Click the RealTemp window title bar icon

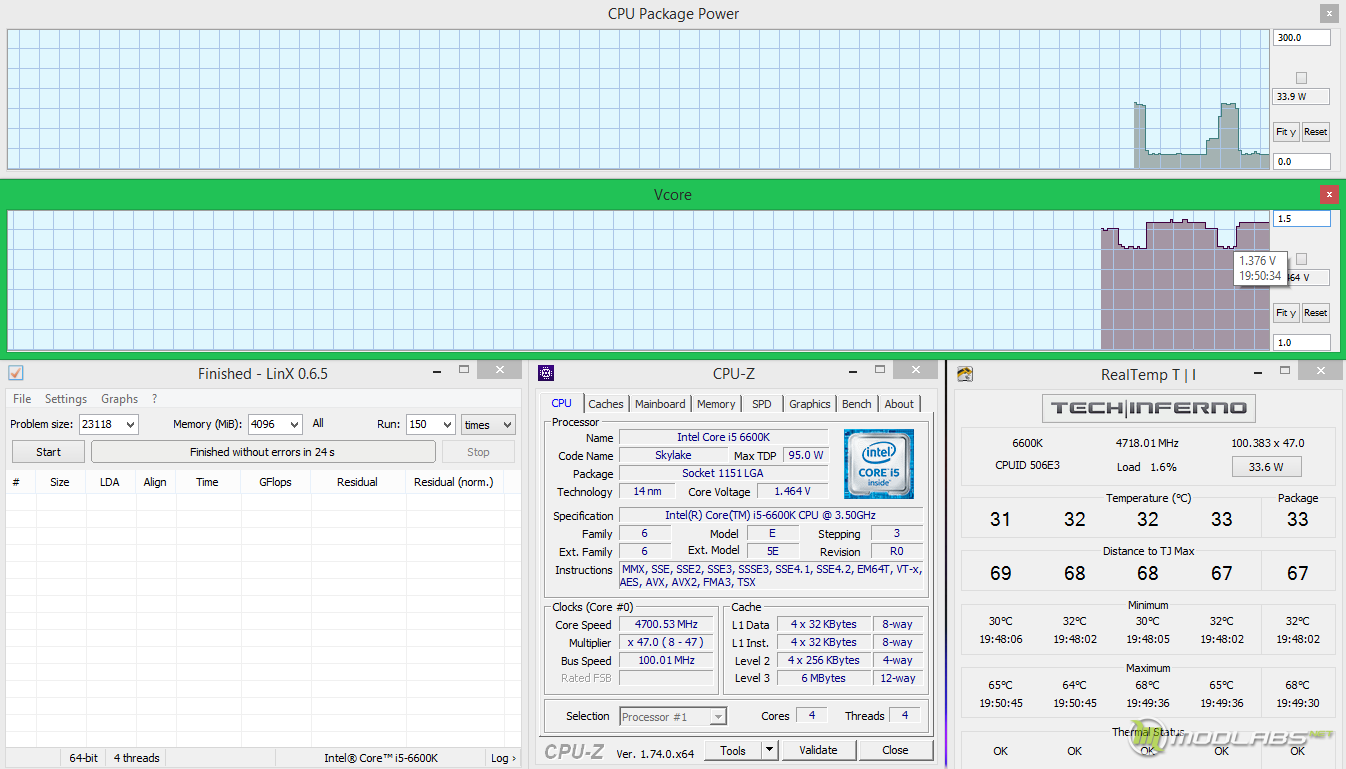965,375
